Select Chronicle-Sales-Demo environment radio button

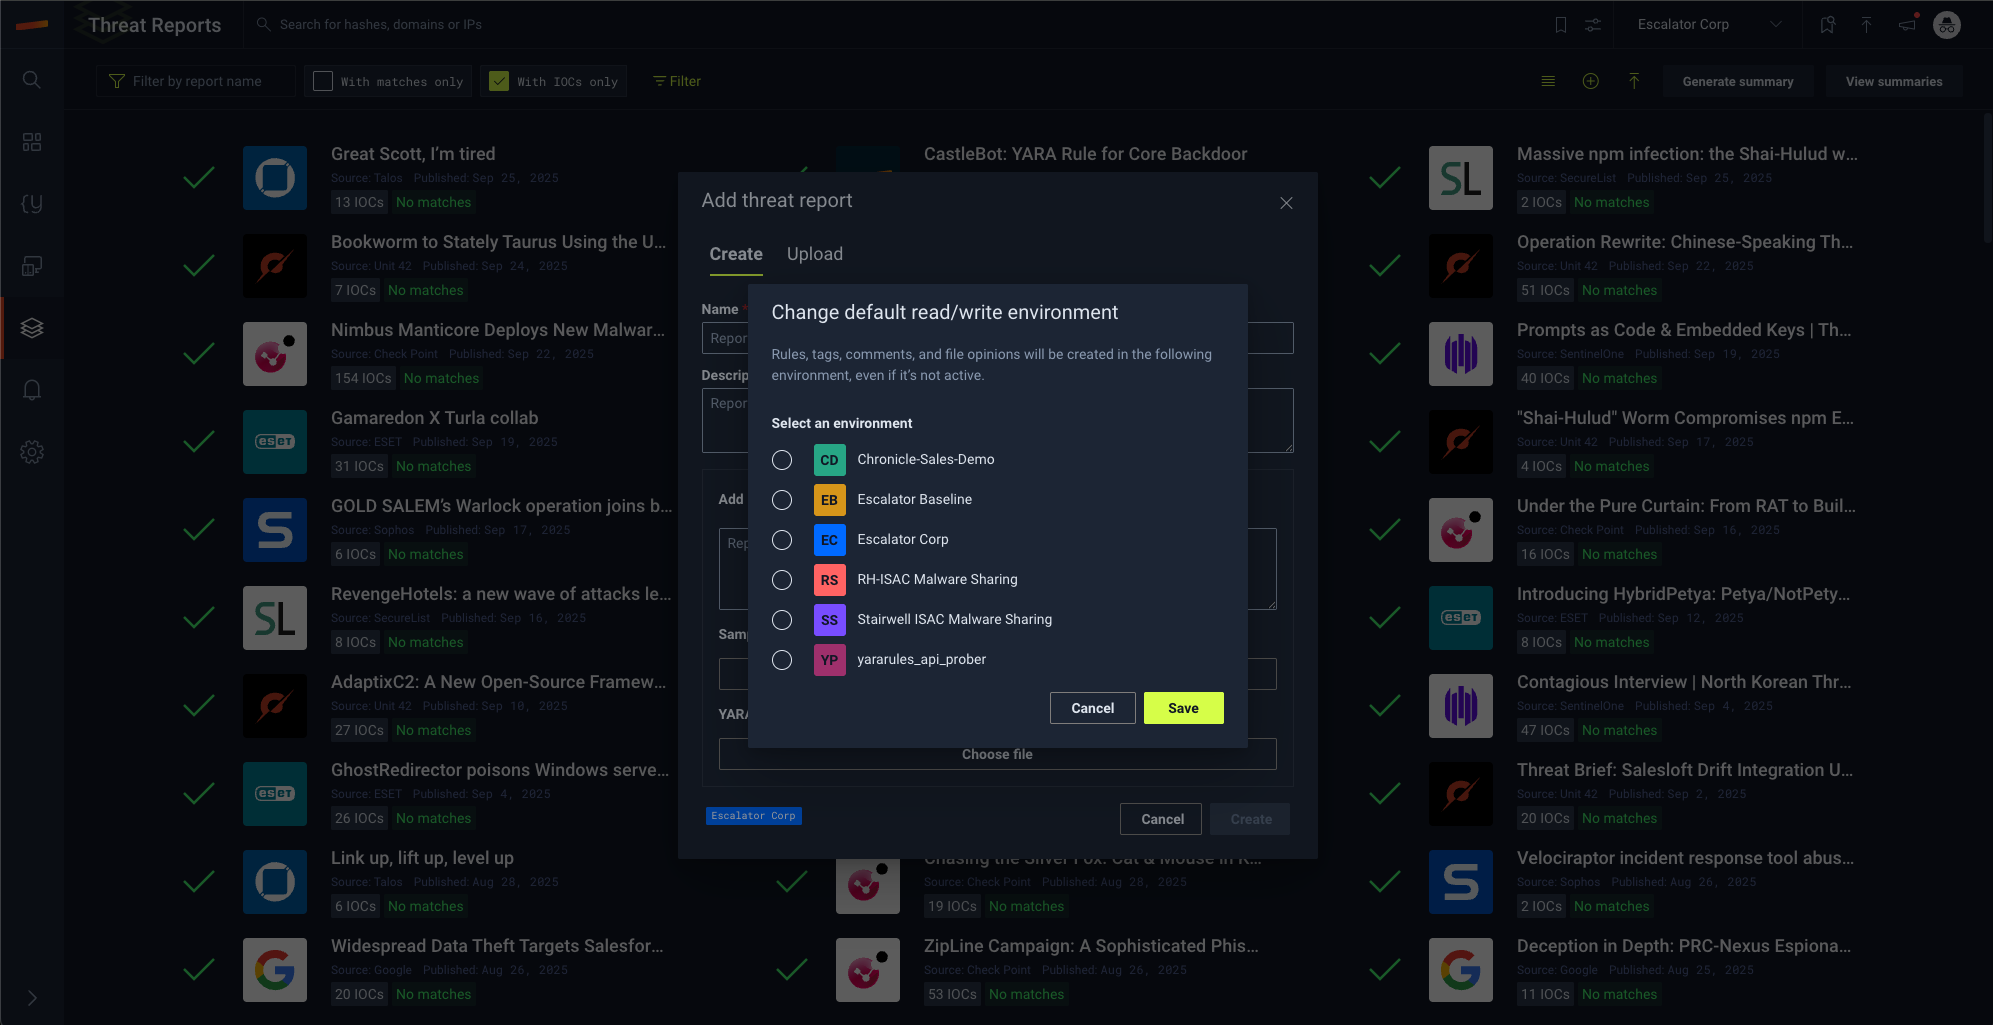(782, 460)
